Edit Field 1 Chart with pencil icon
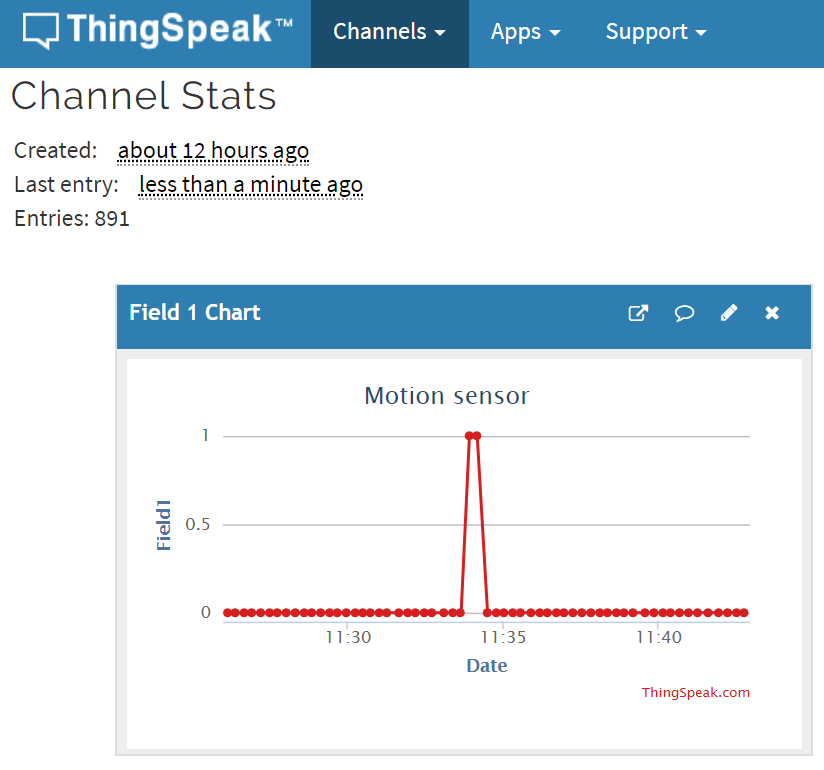The image size is (824, 770). coord(729,313)
